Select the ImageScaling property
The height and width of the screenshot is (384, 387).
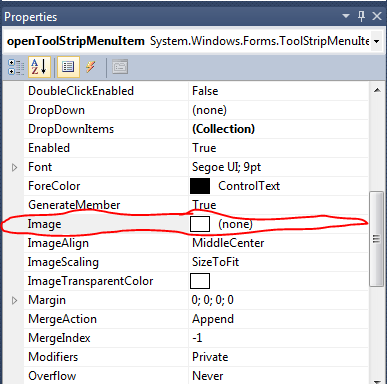pyautogui.click(x=63, y=262)
